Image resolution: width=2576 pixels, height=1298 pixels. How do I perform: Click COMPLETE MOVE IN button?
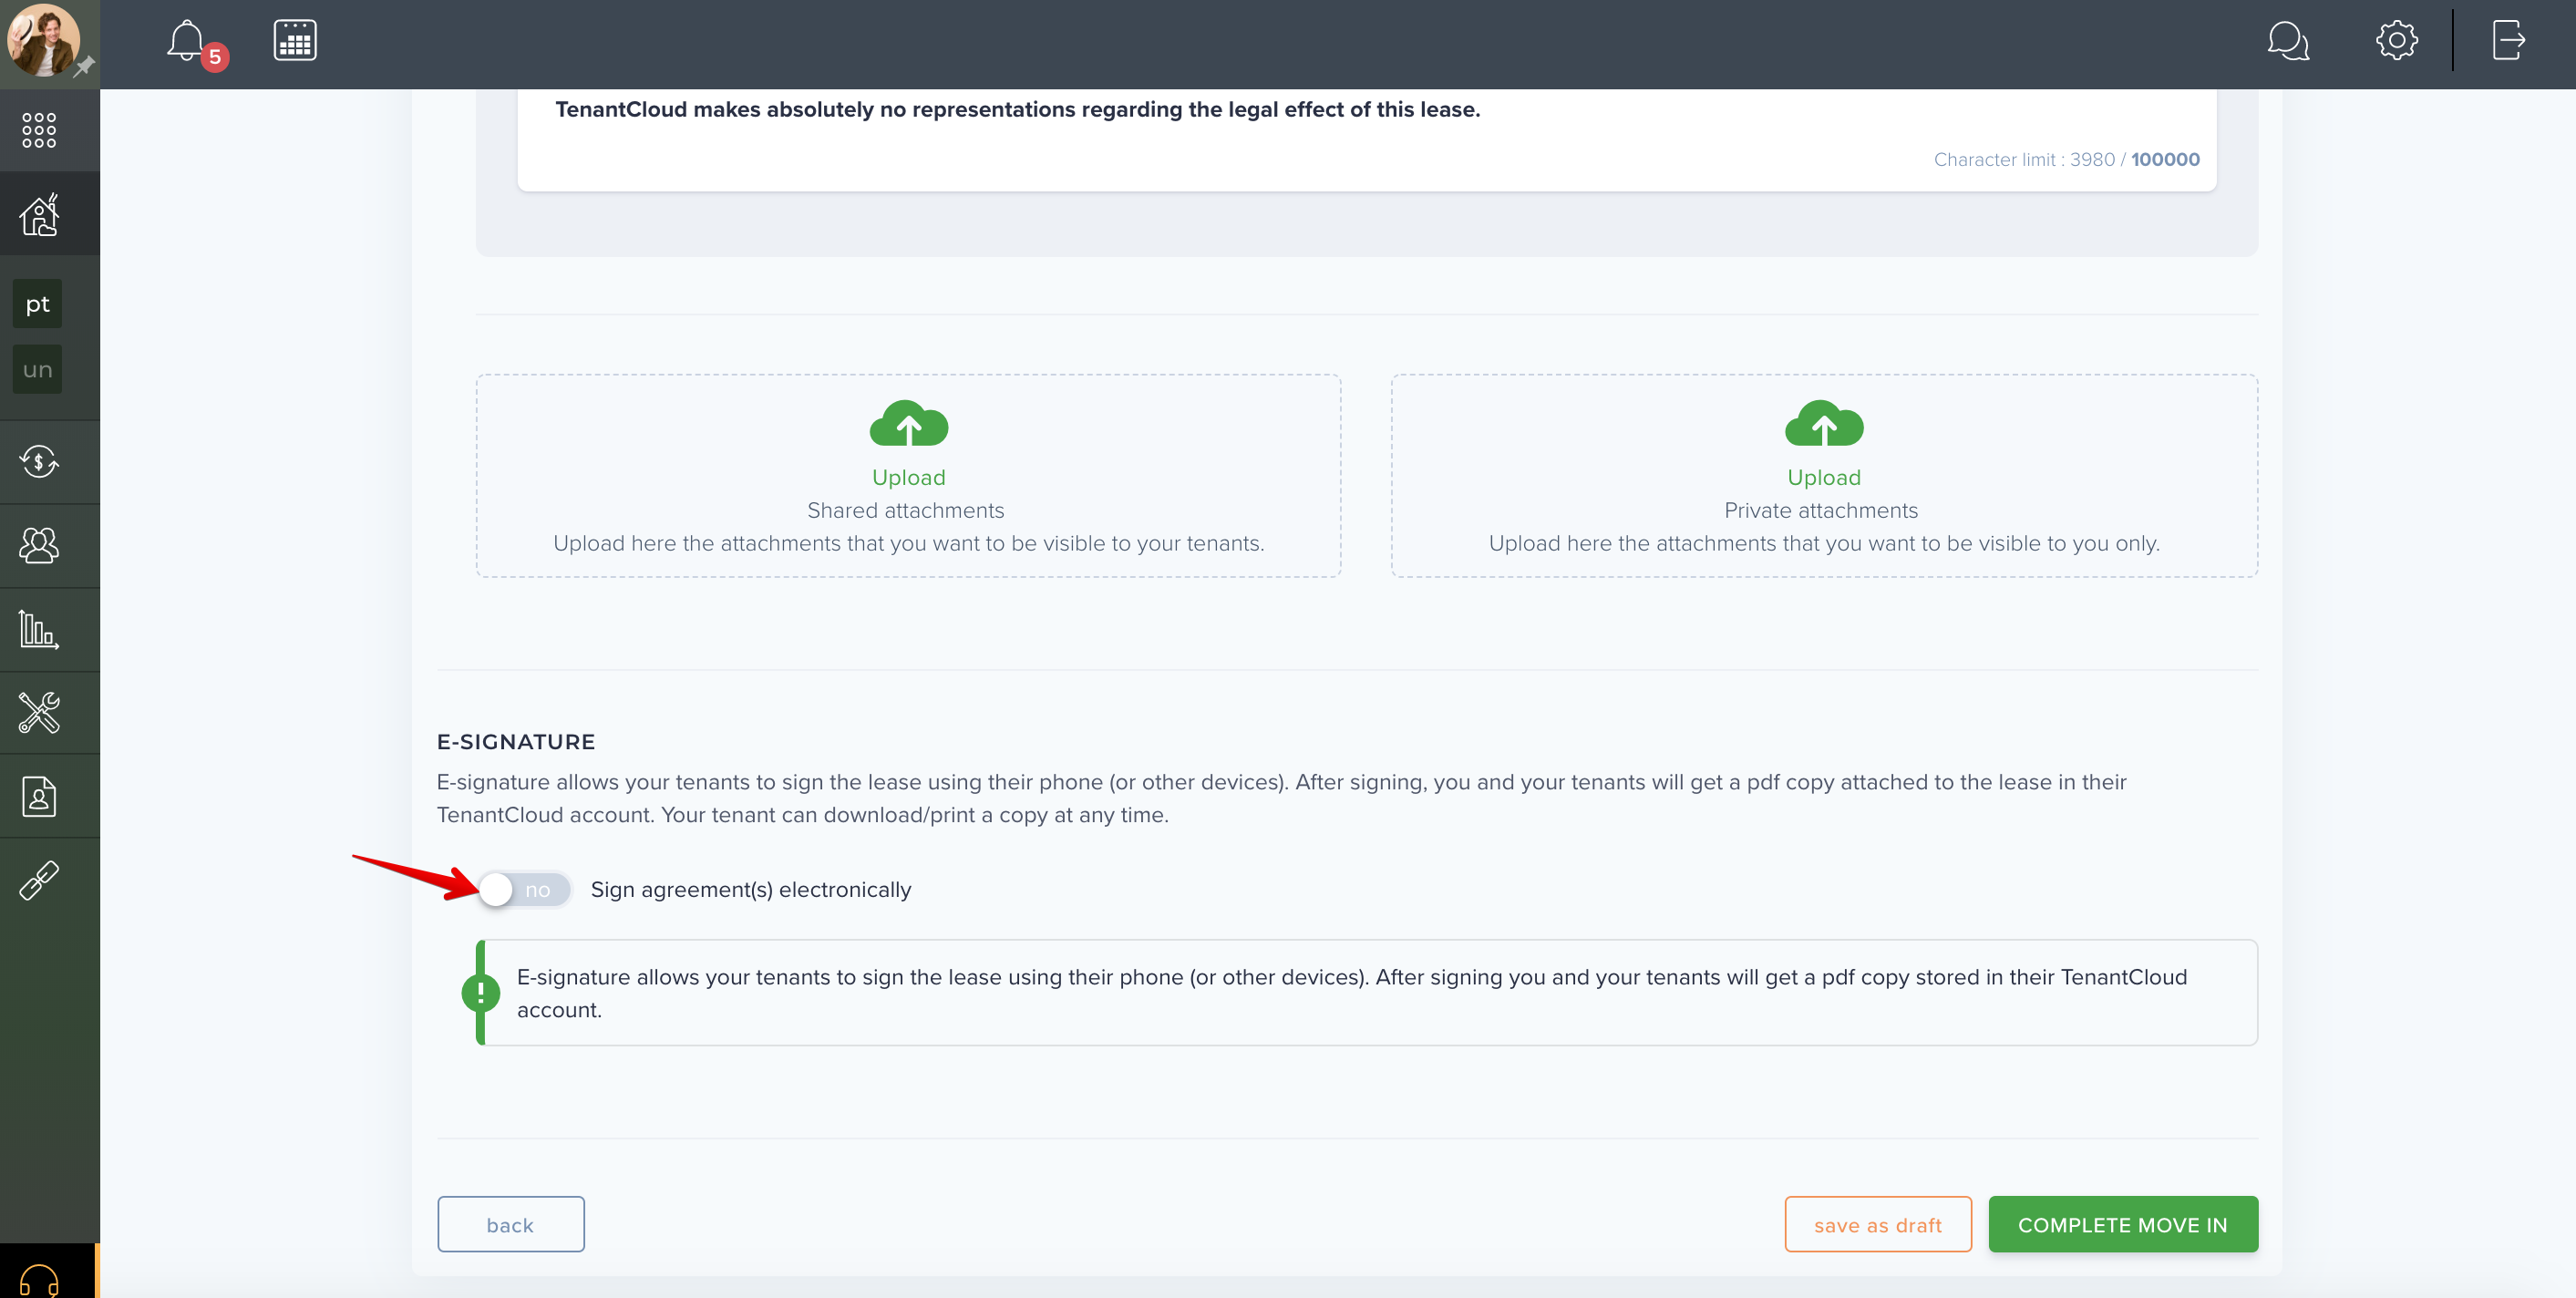[2123, 1225]
